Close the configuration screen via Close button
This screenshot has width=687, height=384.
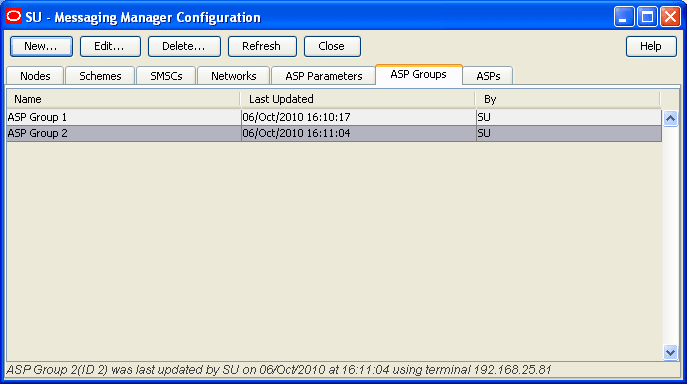[x=332, y=46]
